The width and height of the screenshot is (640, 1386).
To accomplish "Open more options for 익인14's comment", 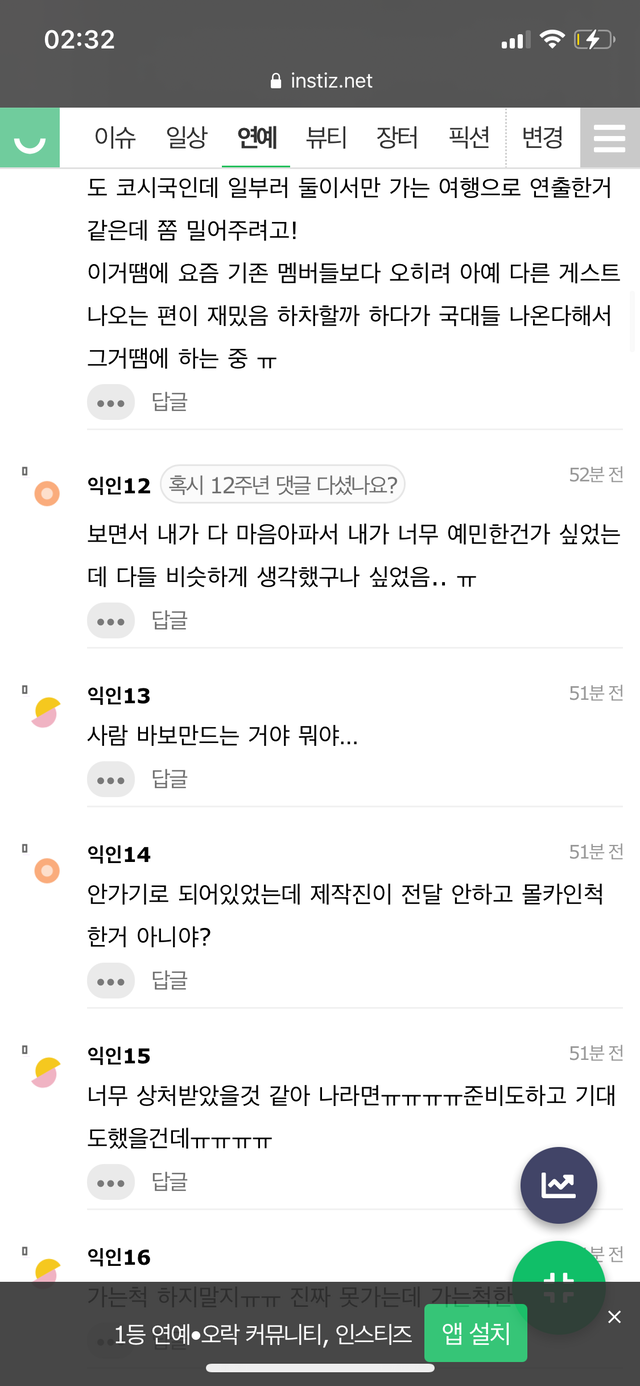I will tap(110, 981).
